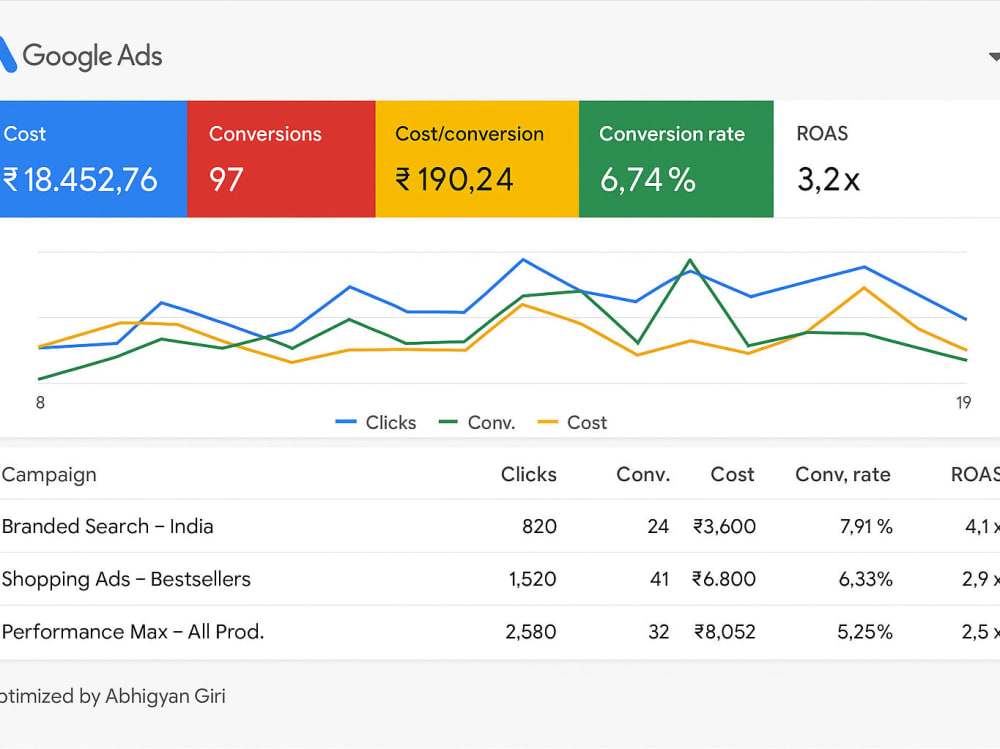Sort by the Cost table column header
The height and width of the screenshot is (749, 1000).
732,474
